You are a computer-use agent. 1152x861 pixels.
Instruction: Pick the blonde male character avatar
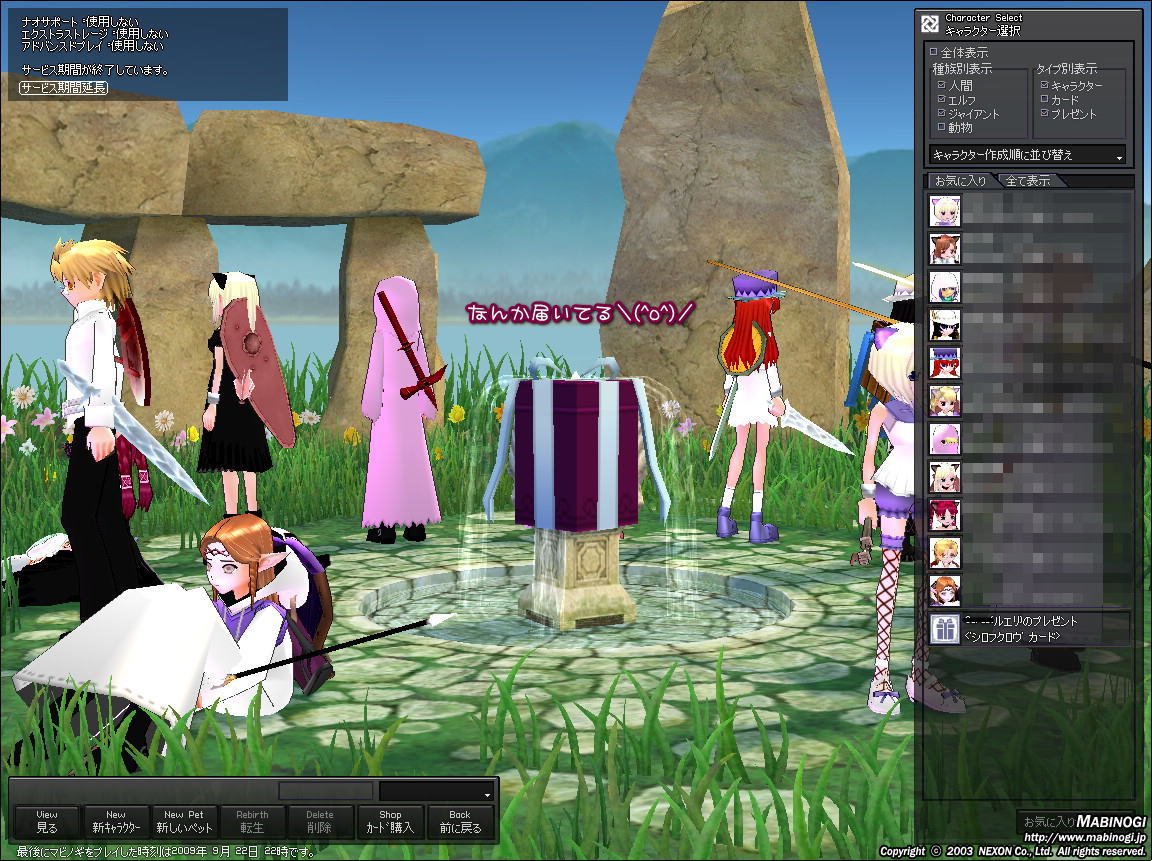945,553
